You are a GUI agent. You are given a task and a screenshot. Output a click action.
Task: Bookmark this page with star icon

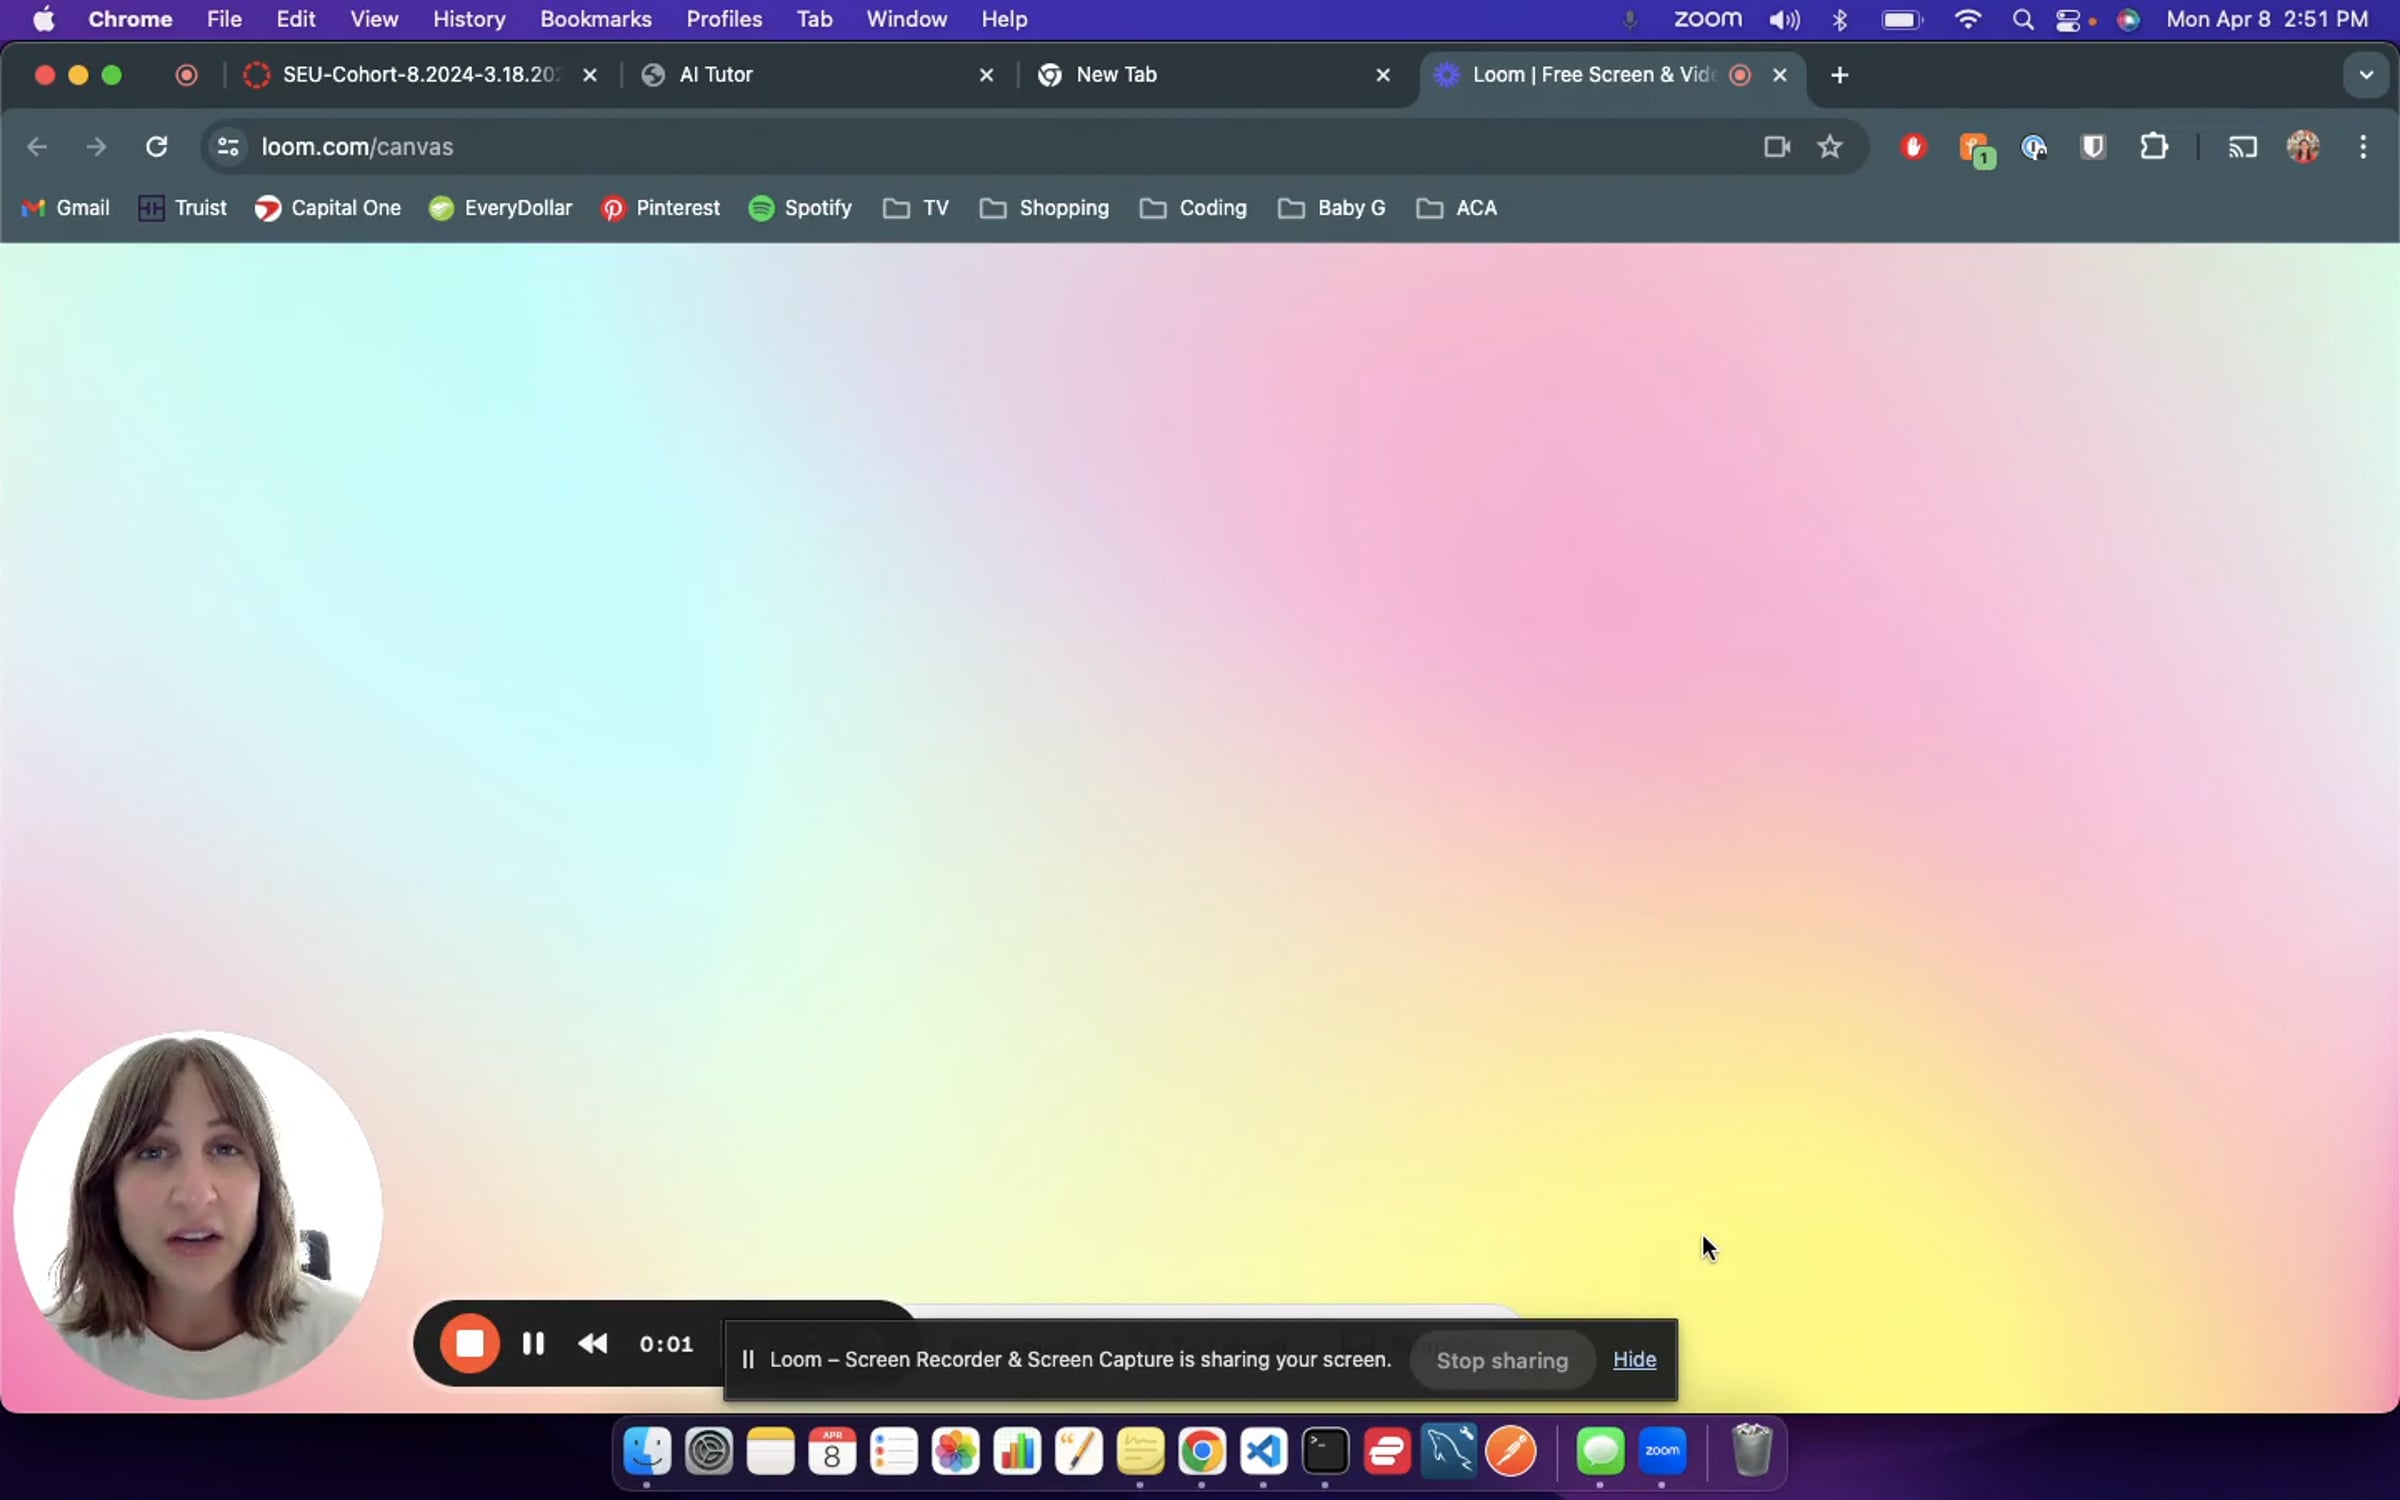[x=1829, y=147]
